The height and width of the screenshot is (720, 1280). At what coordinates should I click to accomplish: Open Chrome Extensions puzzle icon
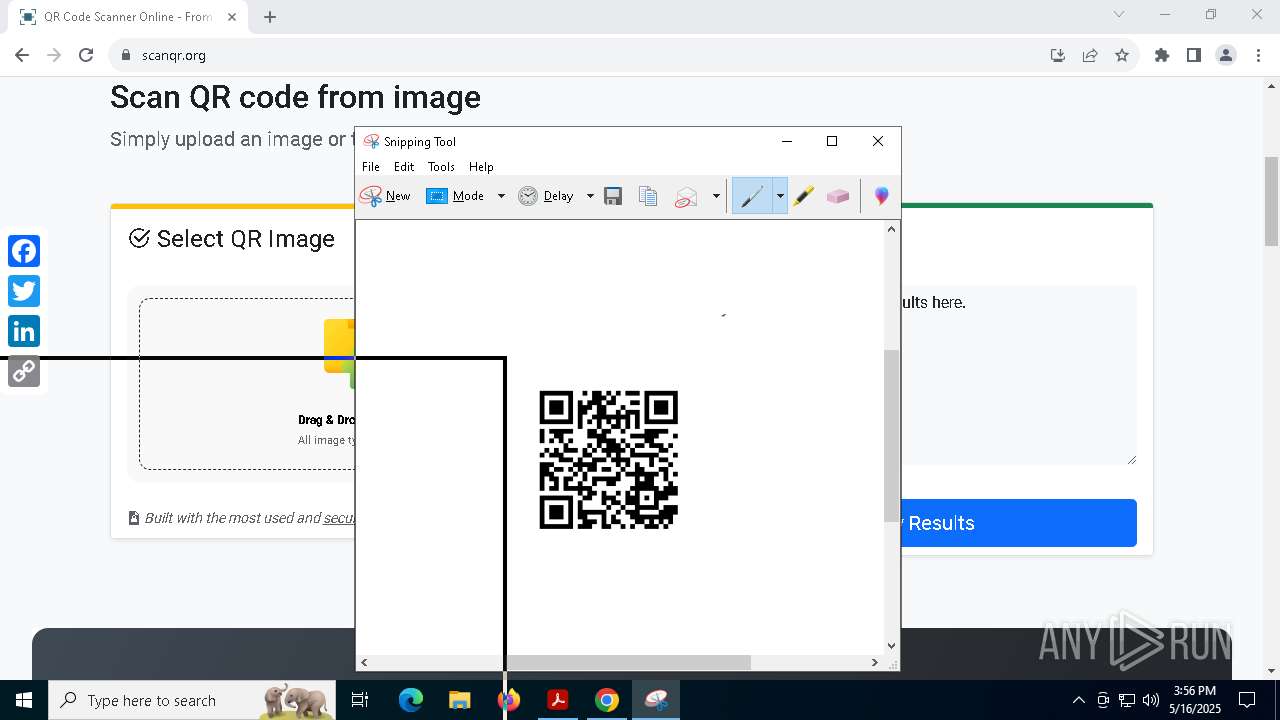click(x=1162, y=55)
